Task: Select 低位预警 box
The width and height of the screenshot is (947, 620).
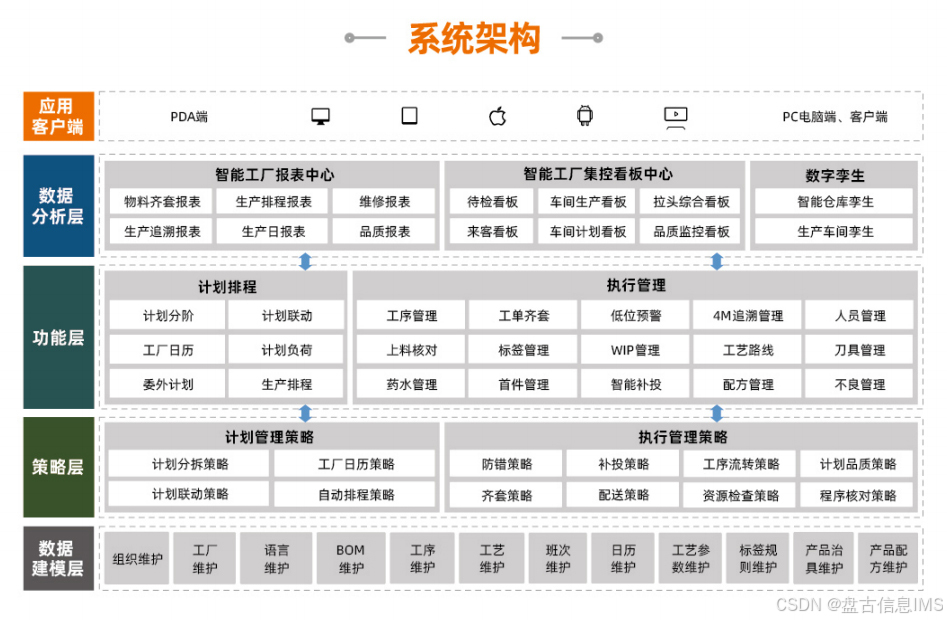Action: tap(635, 316)
